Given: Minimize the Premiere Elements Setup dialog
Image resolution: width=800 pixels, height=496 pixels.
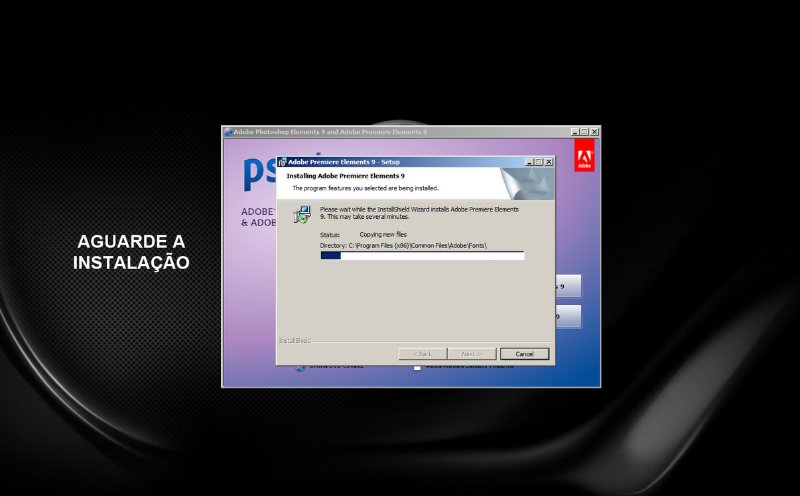Looking at the screenshot, I should [530, 162].
